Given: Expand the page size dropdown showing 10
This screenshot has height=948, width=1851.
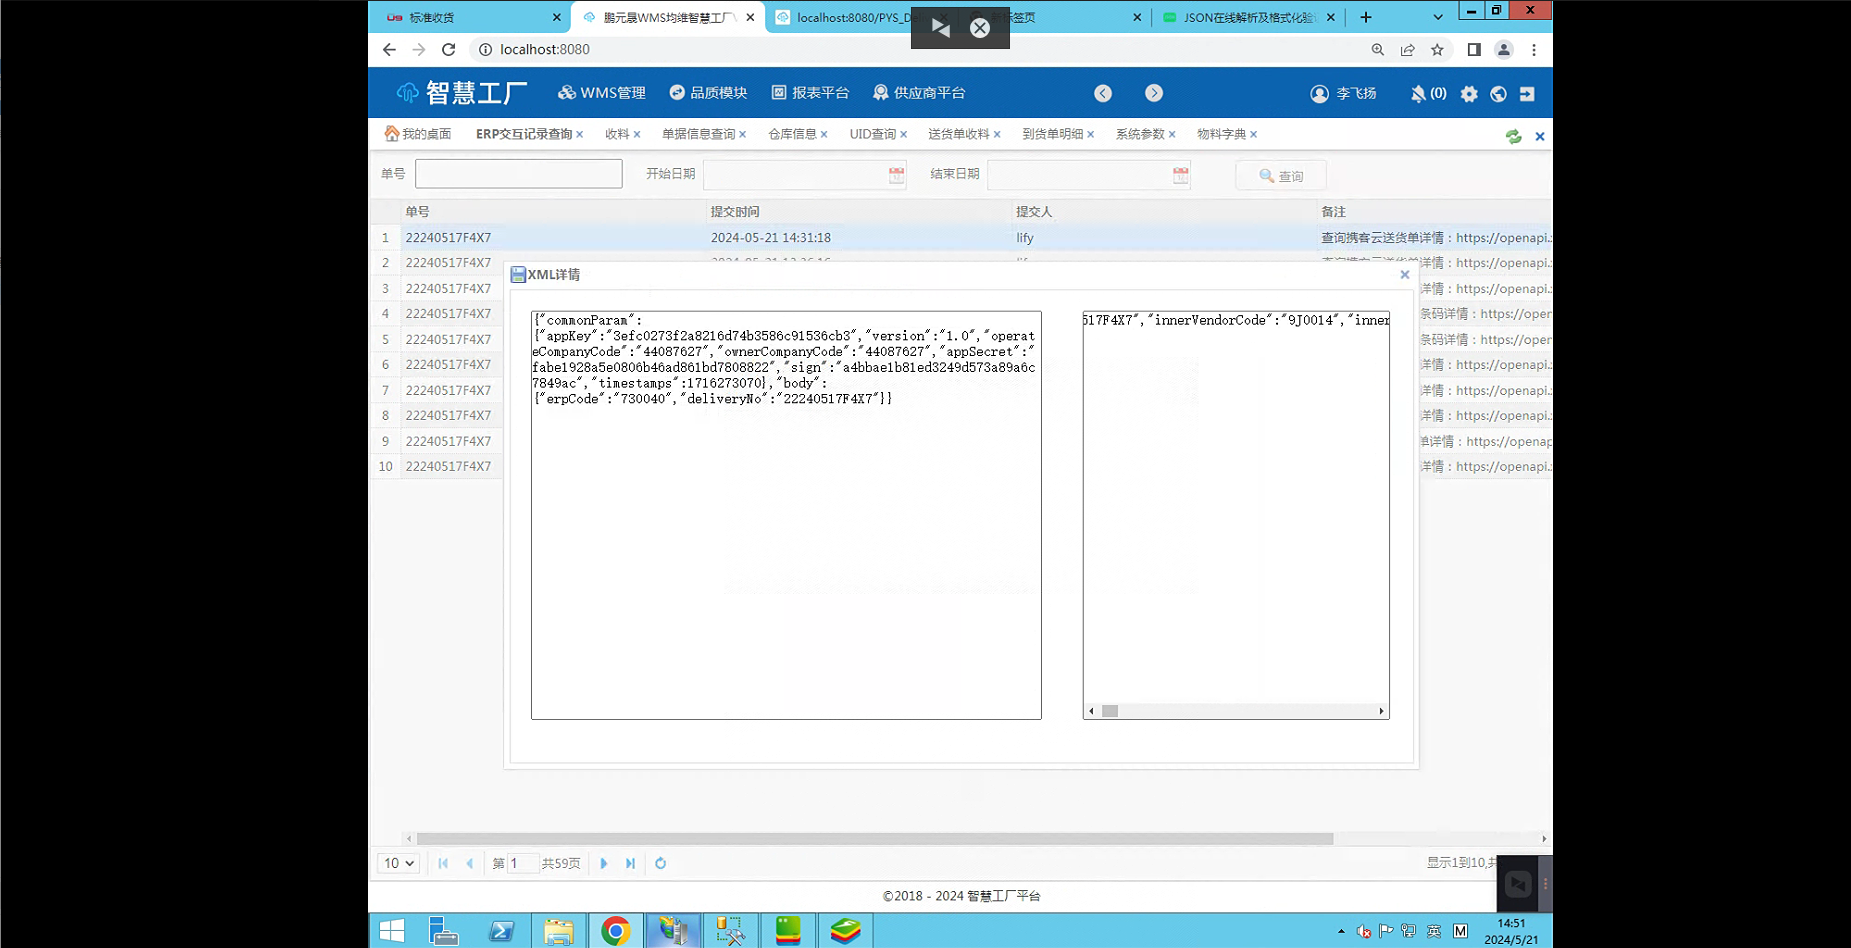Looking at the screenshot, I should pos(398,863).
